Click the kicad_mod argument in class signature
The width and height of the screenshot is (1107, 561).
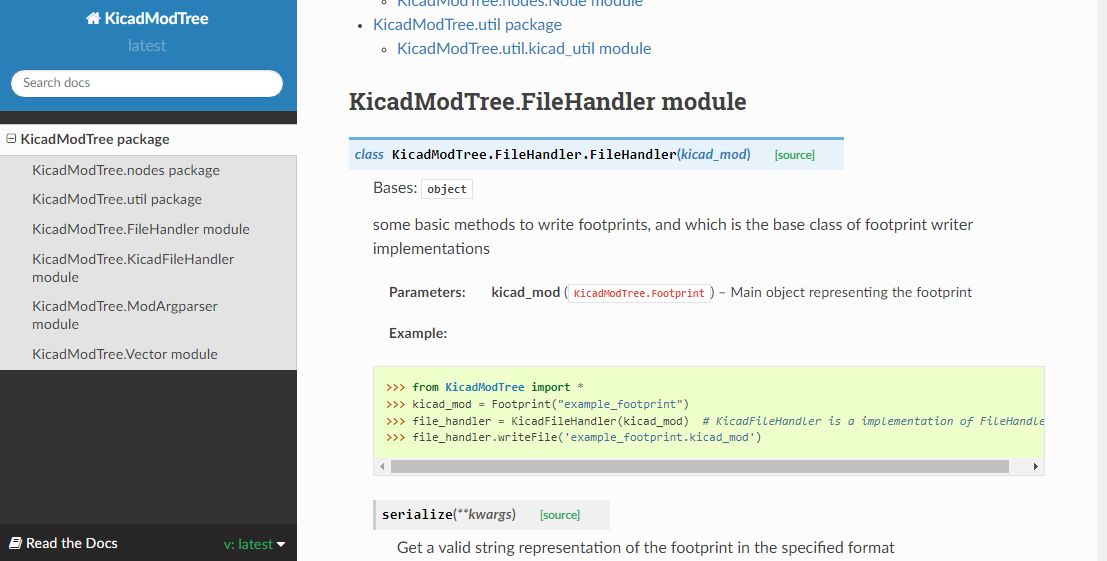714,155
